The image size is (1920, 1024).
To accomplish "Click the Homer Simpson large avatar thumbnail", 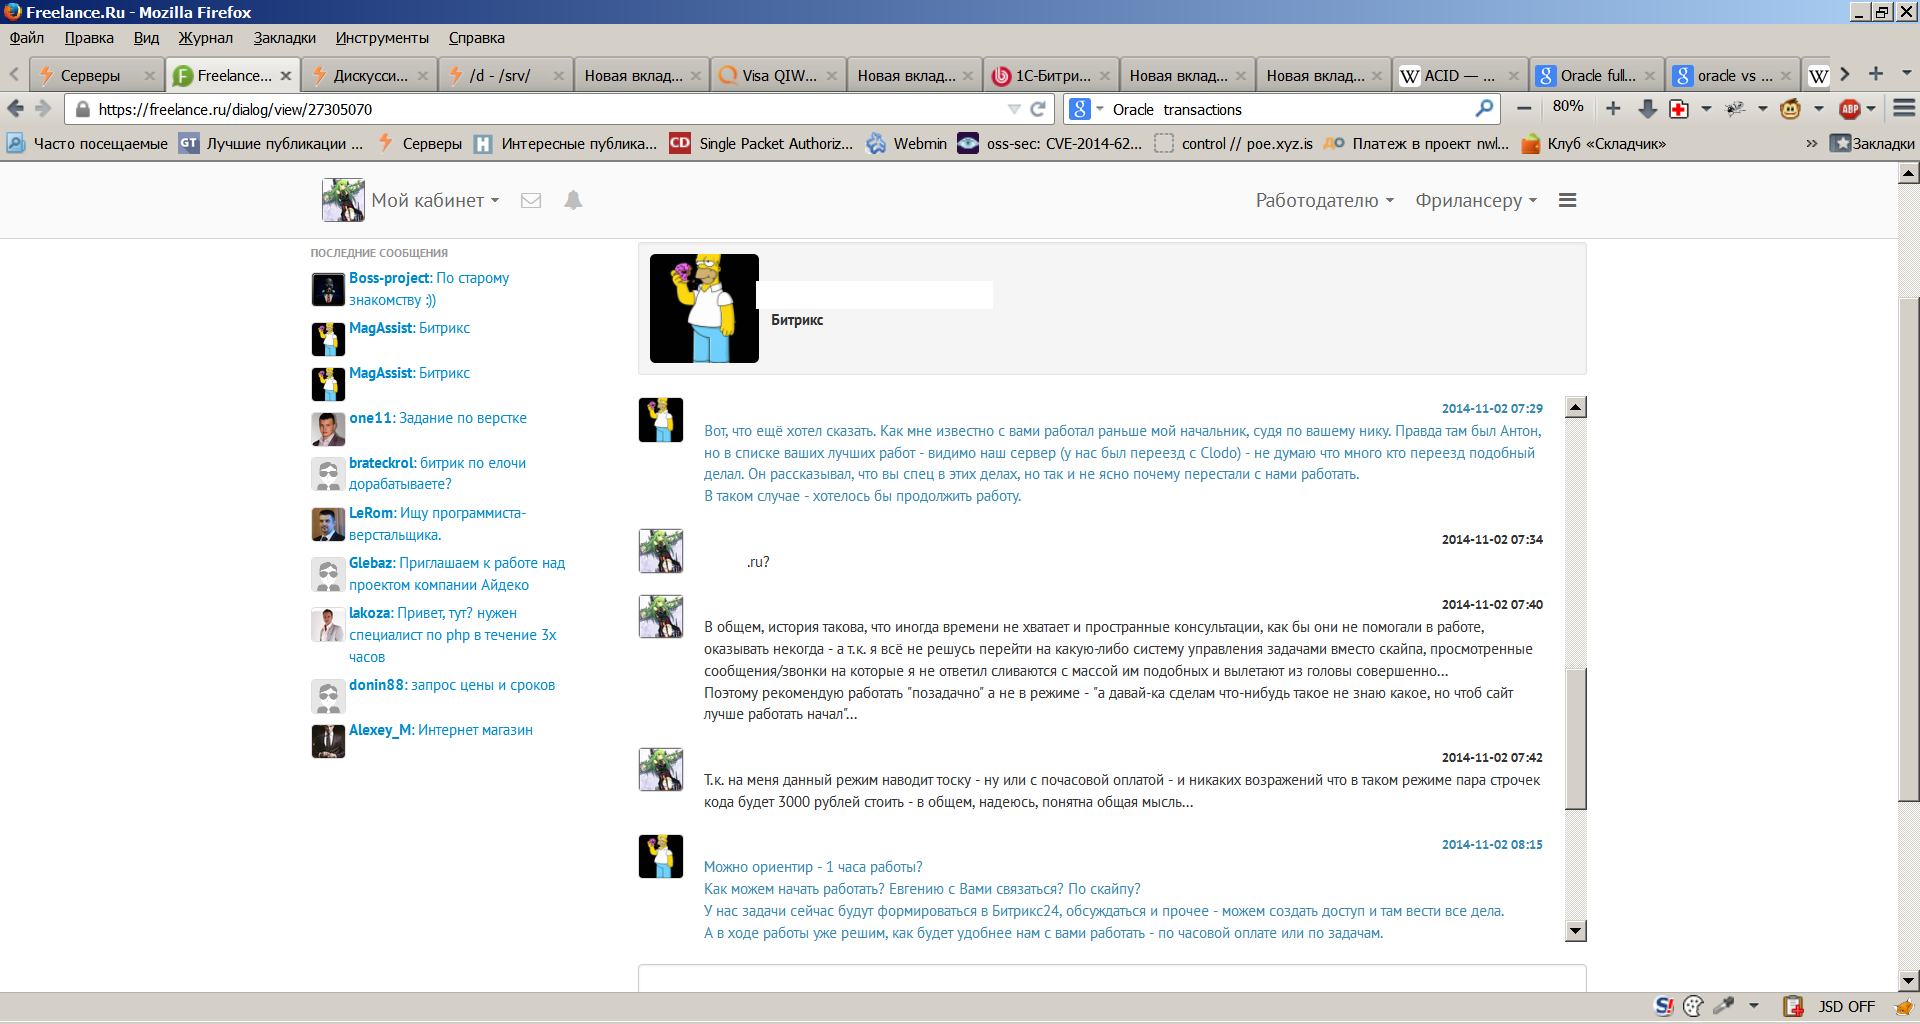I will pyautogui.click(x=704, y=308).
